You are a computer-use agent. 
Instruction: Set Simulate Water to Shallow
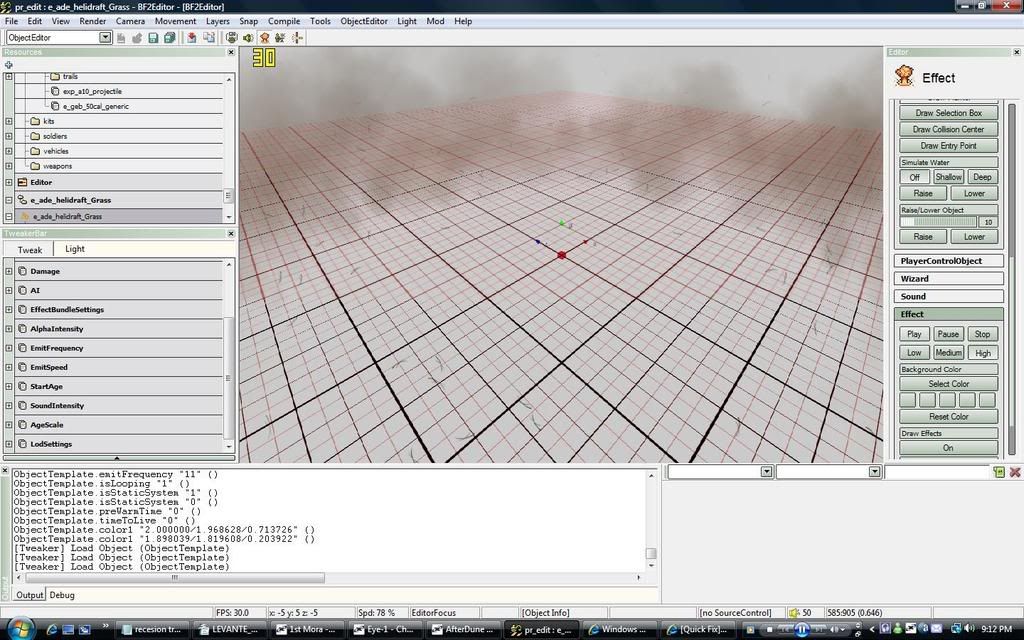pyautogui.click(x=948, y=177)
